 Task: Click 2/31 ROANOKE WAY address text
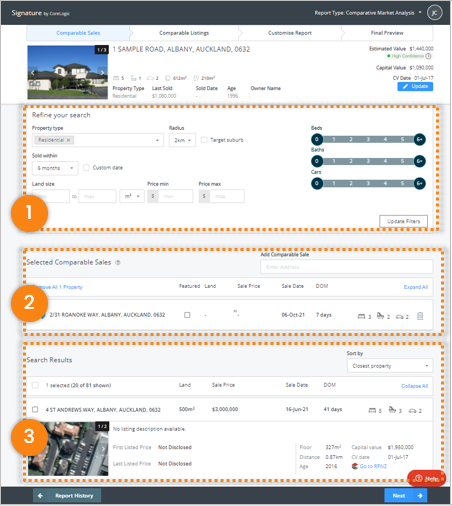click(107, 315)
